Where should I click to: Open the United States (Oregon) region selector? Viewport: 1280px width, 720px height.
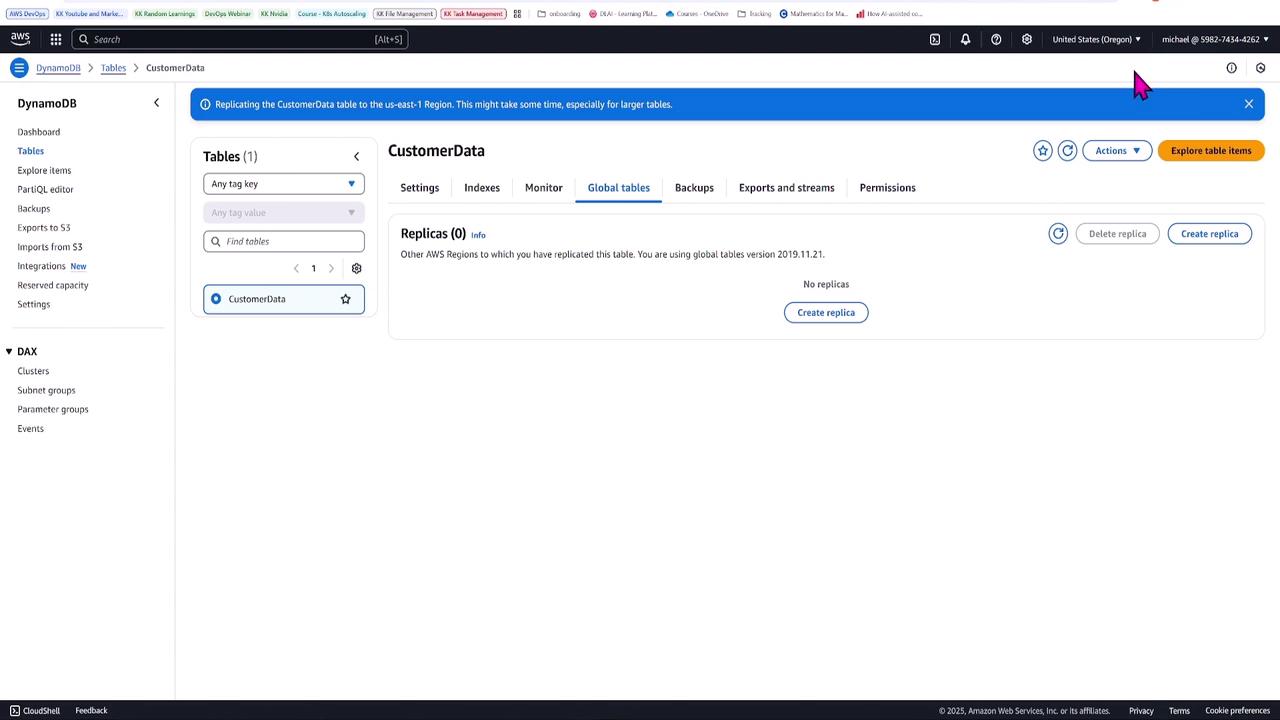(x=1096, y=39)
